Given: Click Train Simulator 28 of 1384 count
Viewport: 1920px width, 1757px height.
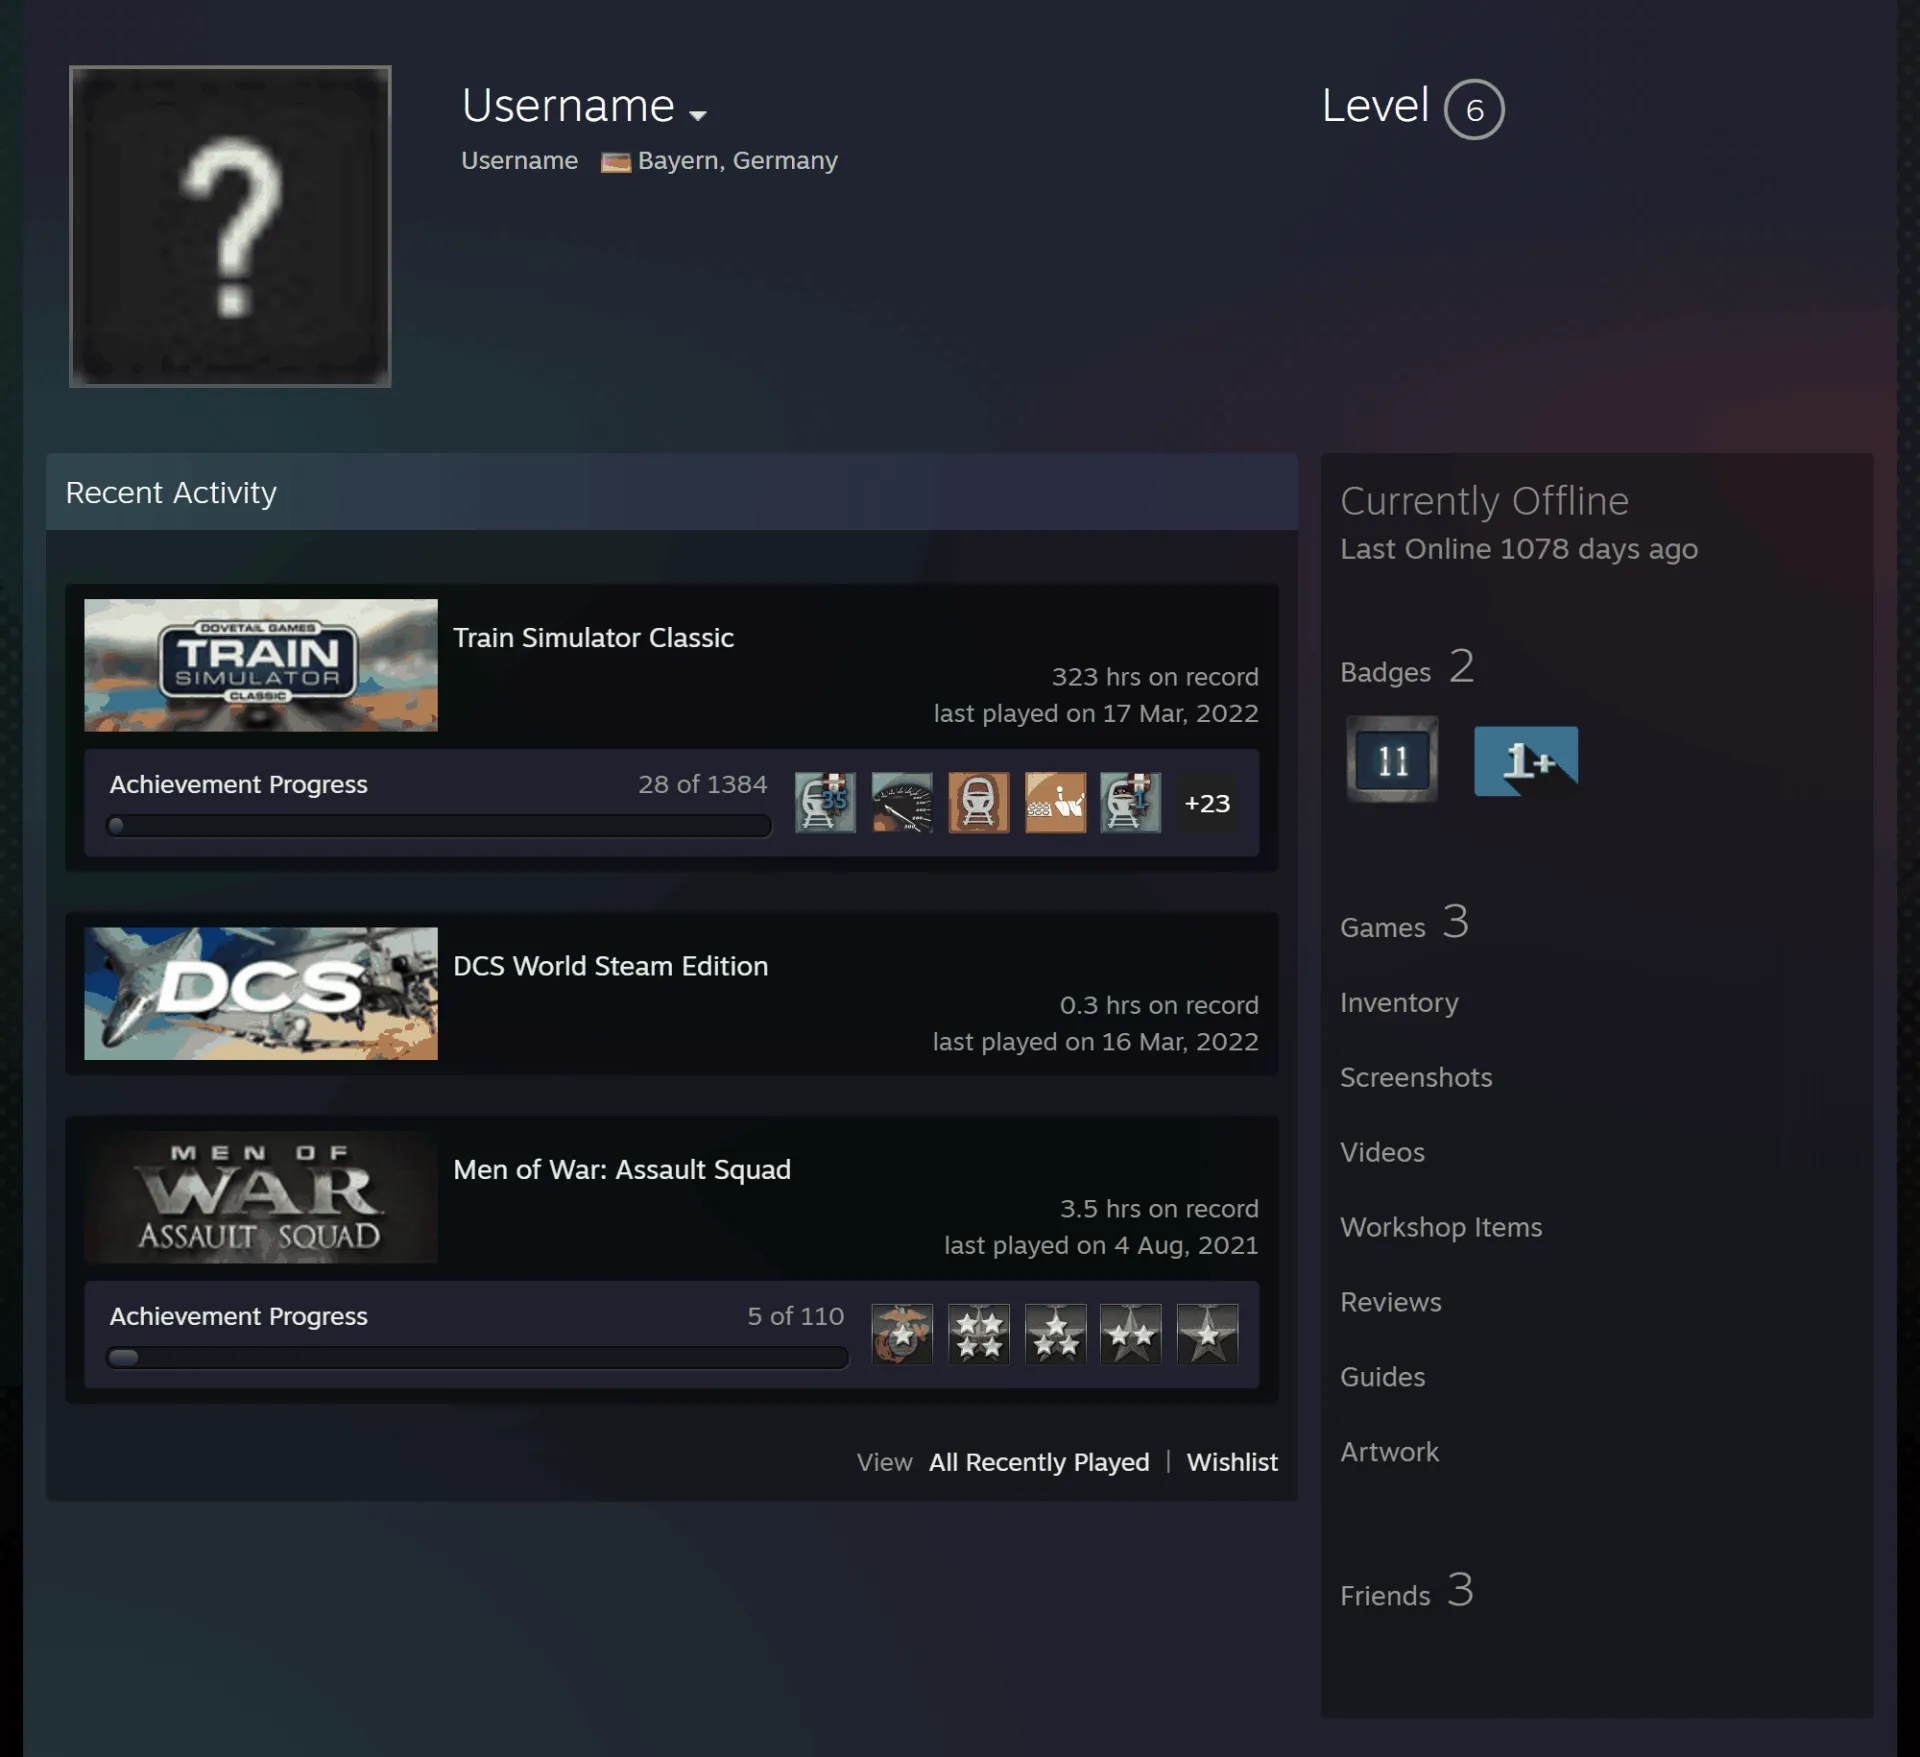Looking at the screenshot, I should pyautogui.click(x=702, y=784).
